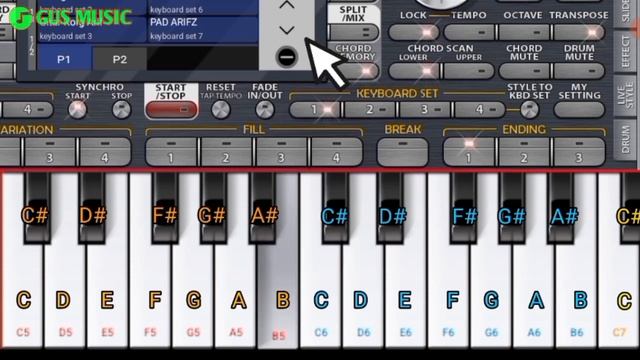Toggle Chord Scan Upper
Image resolution: width=640 pixels, height=360 pixels.
(469, 71)
